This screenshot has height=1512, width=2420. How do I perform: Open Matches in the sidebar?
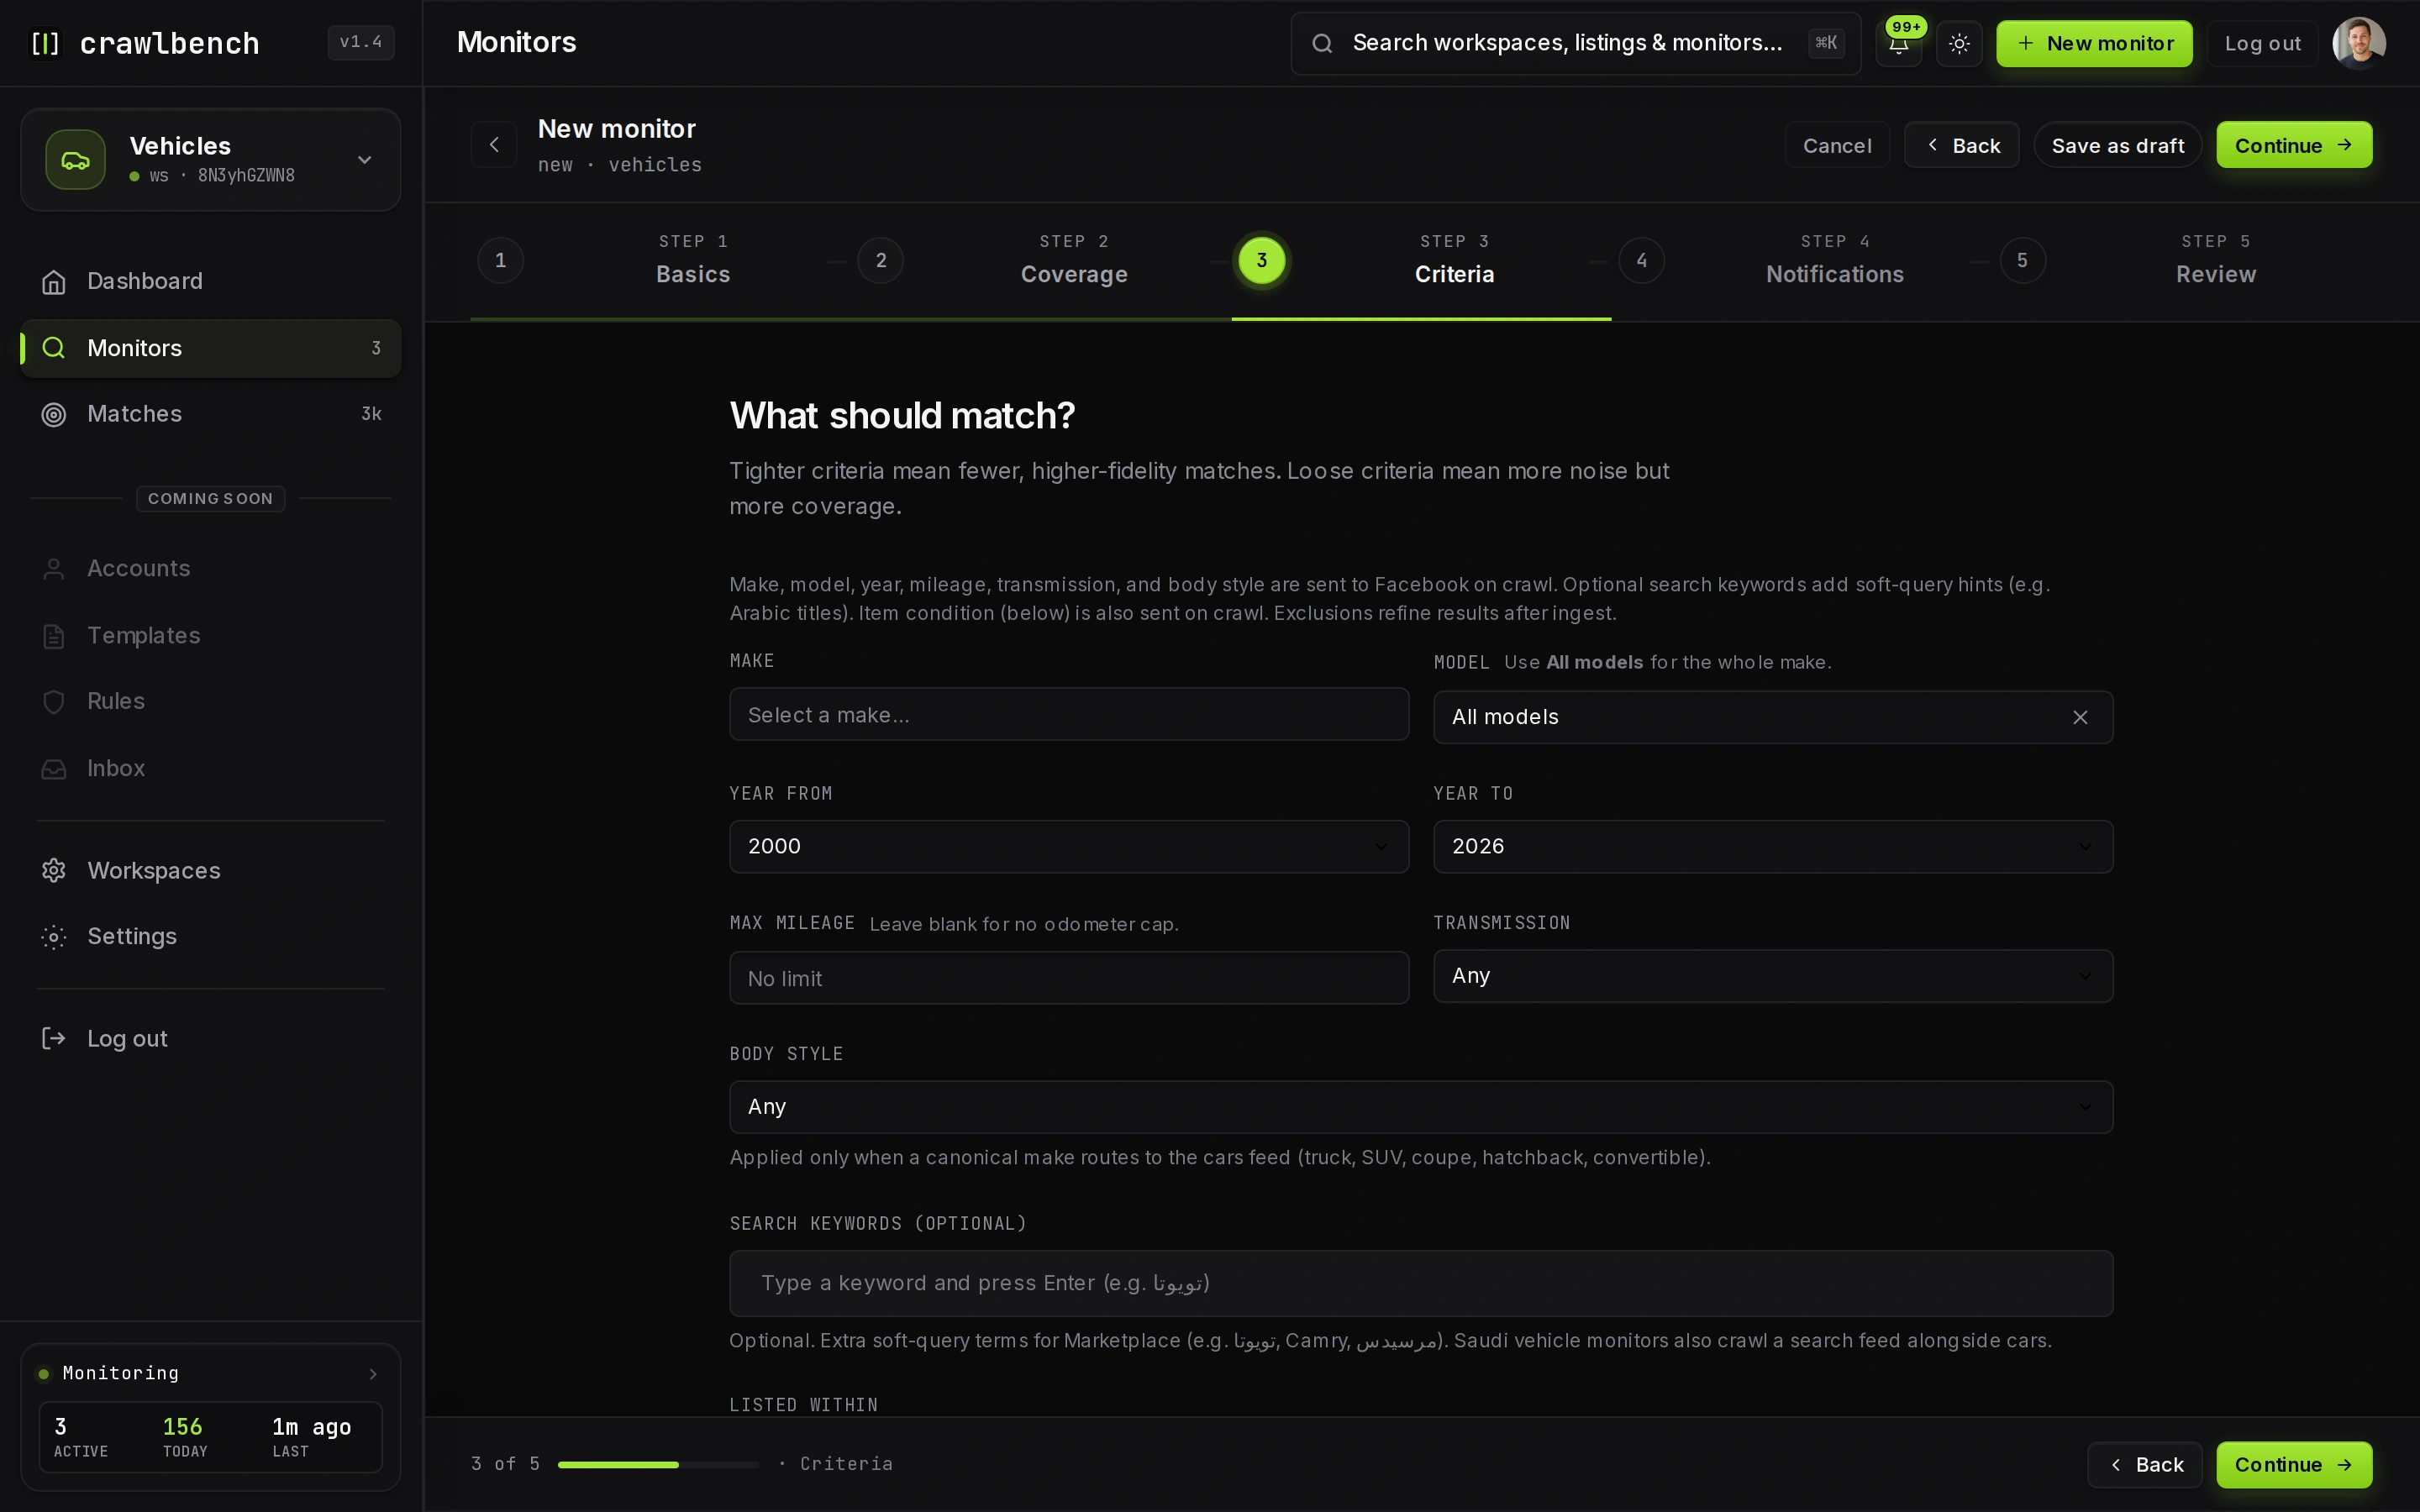click(x=211, y=414)
